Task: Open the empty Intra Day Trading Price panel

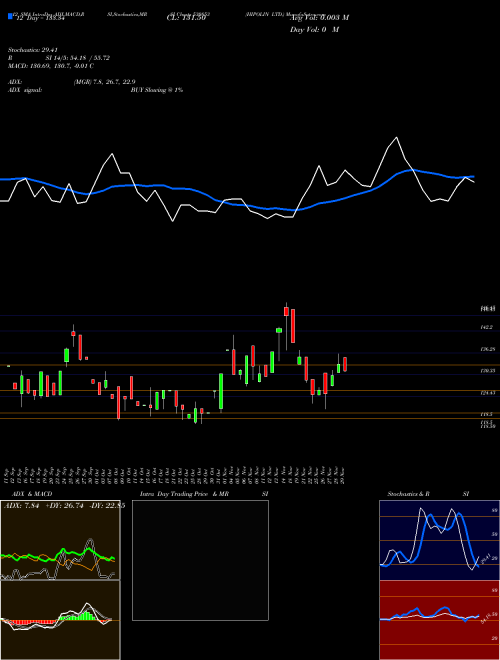Action: click(200, 560)
